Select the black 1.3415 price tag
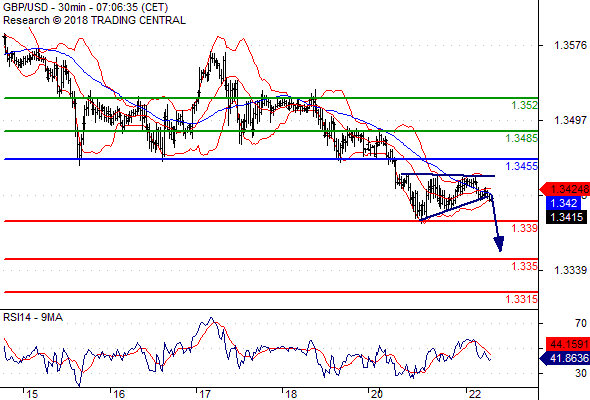590x400 pixels. [566, 217]
